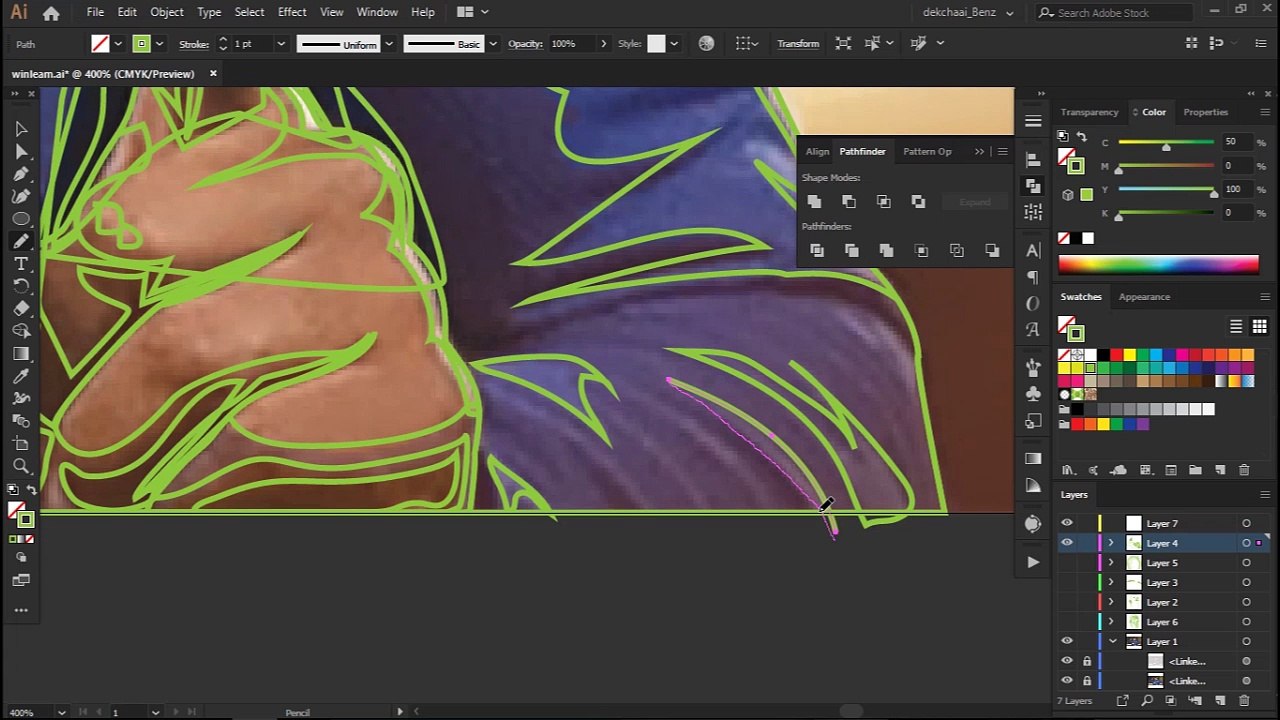This screenshot has height=720, width=1280.
Task: Unlock the first linked sublayer
Action: coord(1087,661)
